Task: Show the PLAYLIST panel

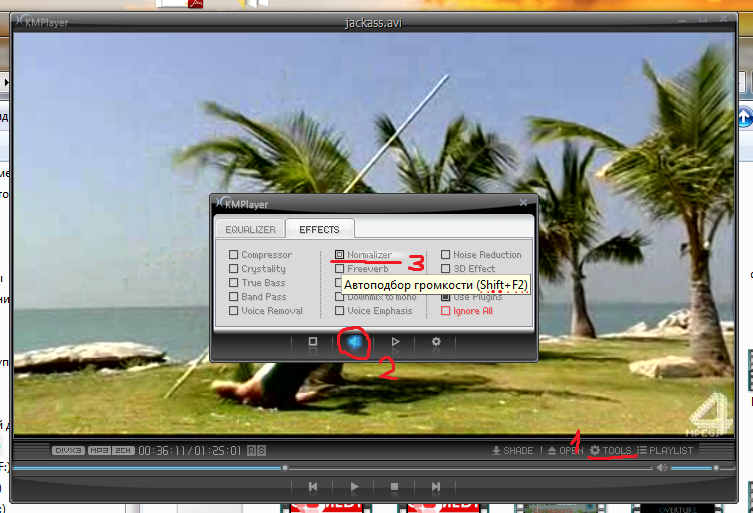Action: click(x=664, y=451)
